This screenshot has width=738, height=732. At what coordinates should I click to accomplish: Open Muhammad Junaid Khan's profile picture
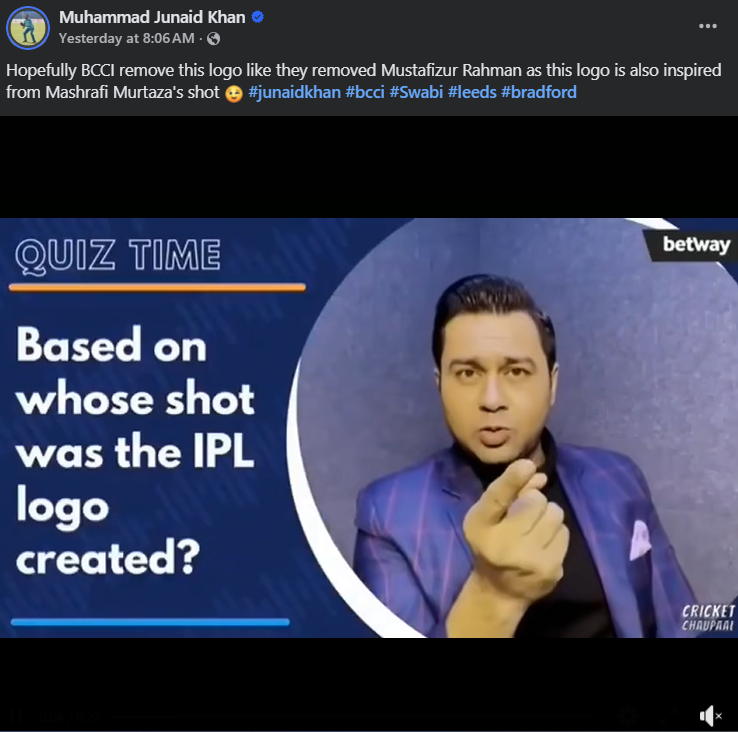click(x=28, y=28)
